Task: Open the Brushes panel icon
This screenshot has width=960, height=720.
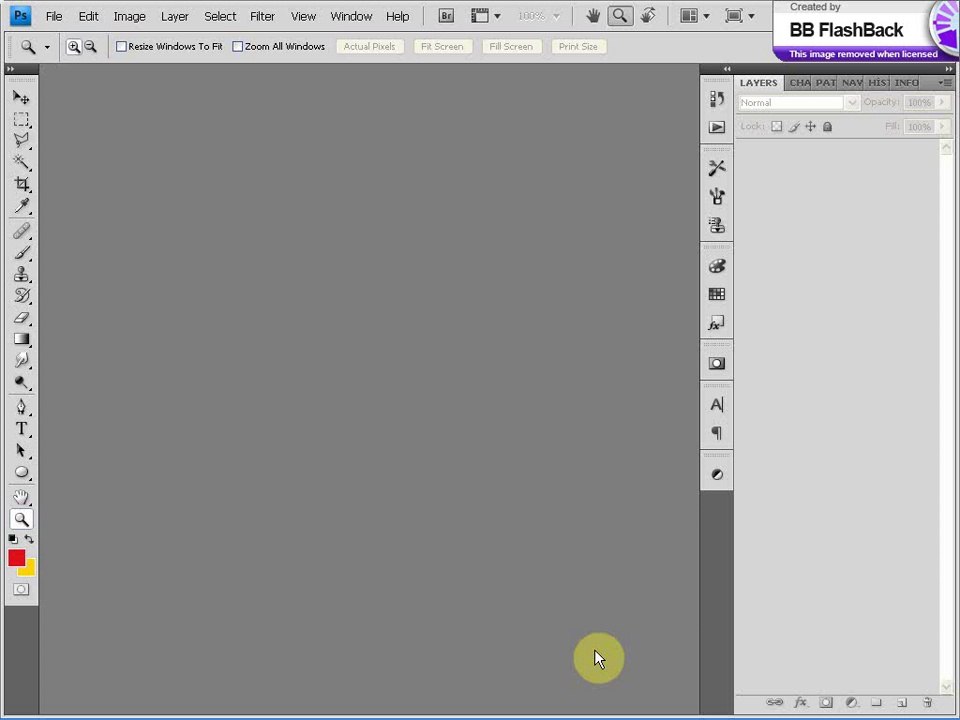Action: (716, 197)
